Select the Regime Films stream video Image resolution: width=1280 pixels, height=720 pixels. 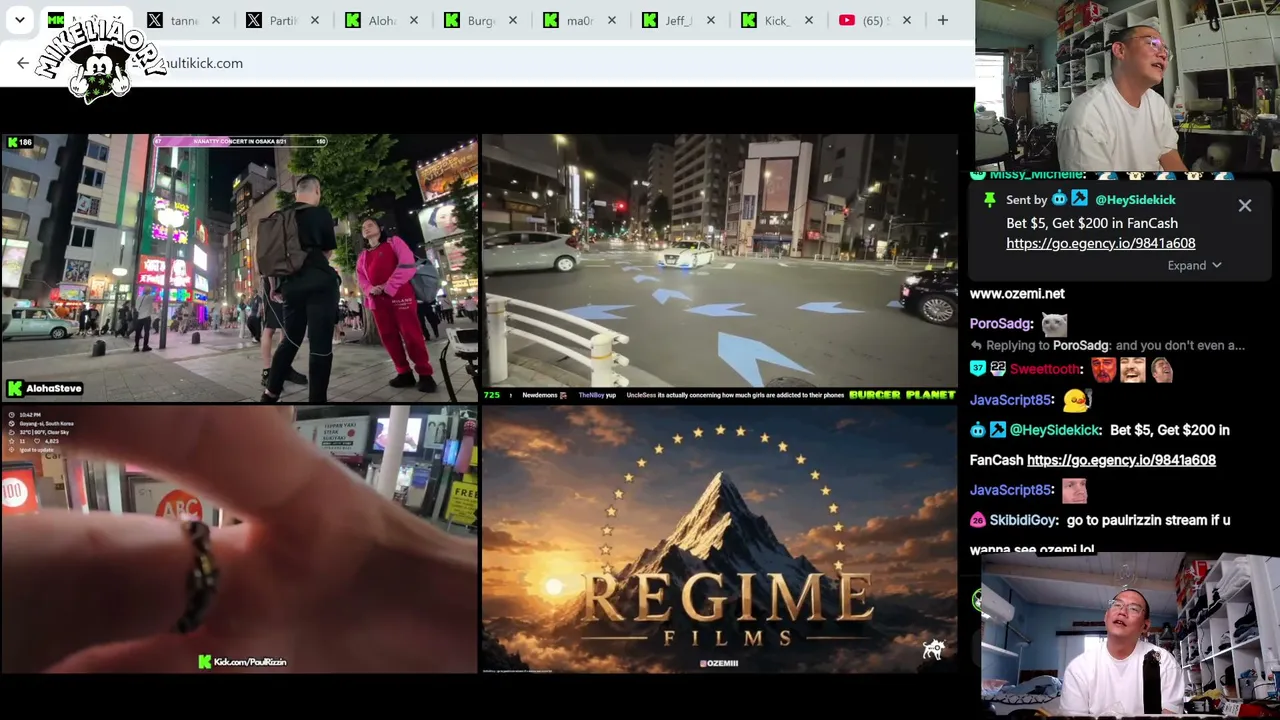(x=719, y=539)
